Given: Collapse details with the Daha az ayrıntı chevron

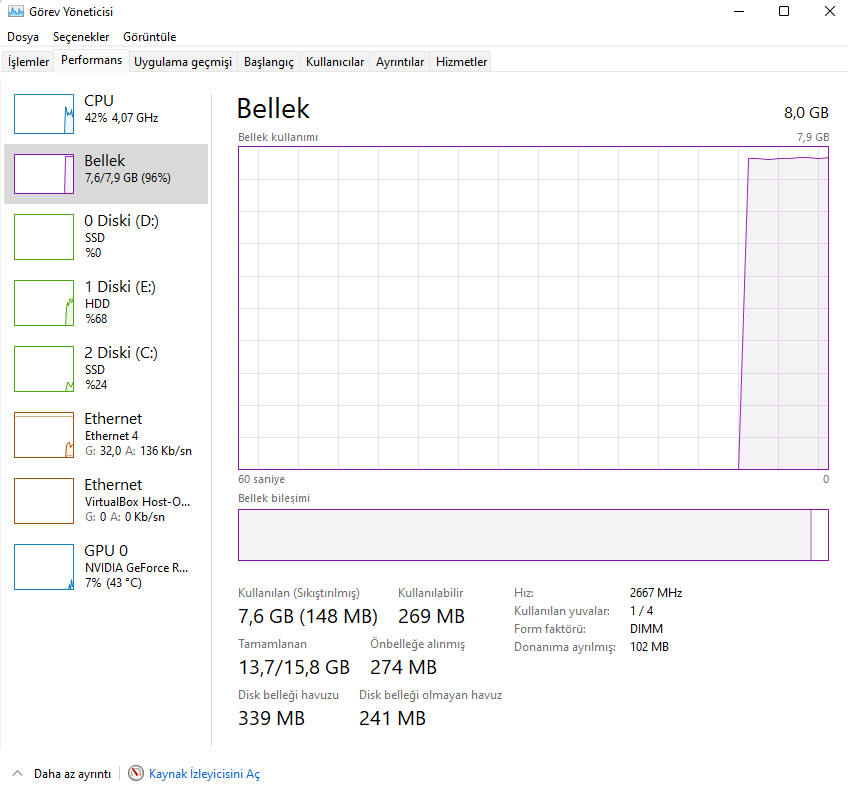Looking at the screenshot, I should coord(17,773).
